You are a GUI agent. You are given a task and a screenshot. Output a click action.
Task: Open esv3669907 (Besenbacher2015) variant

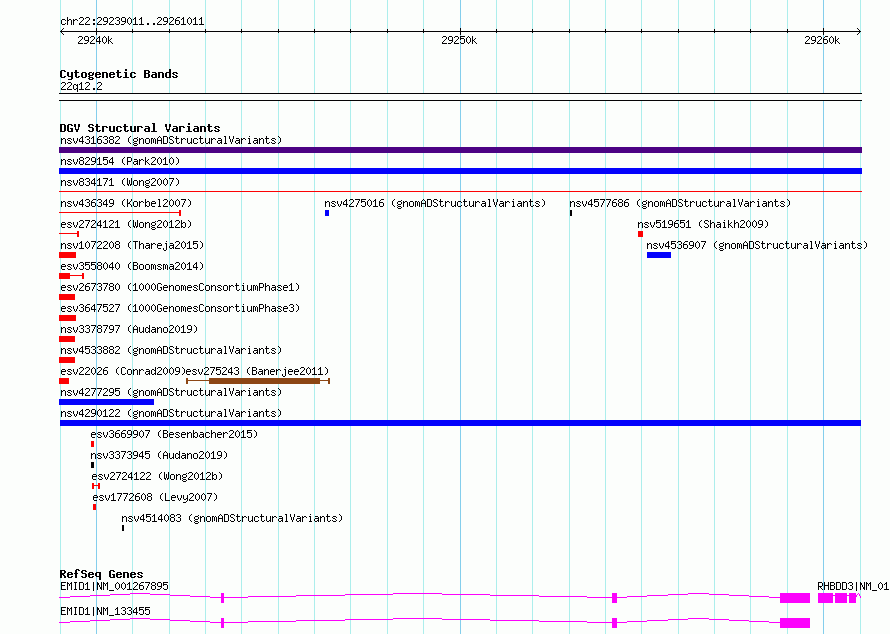pos(174,434)
